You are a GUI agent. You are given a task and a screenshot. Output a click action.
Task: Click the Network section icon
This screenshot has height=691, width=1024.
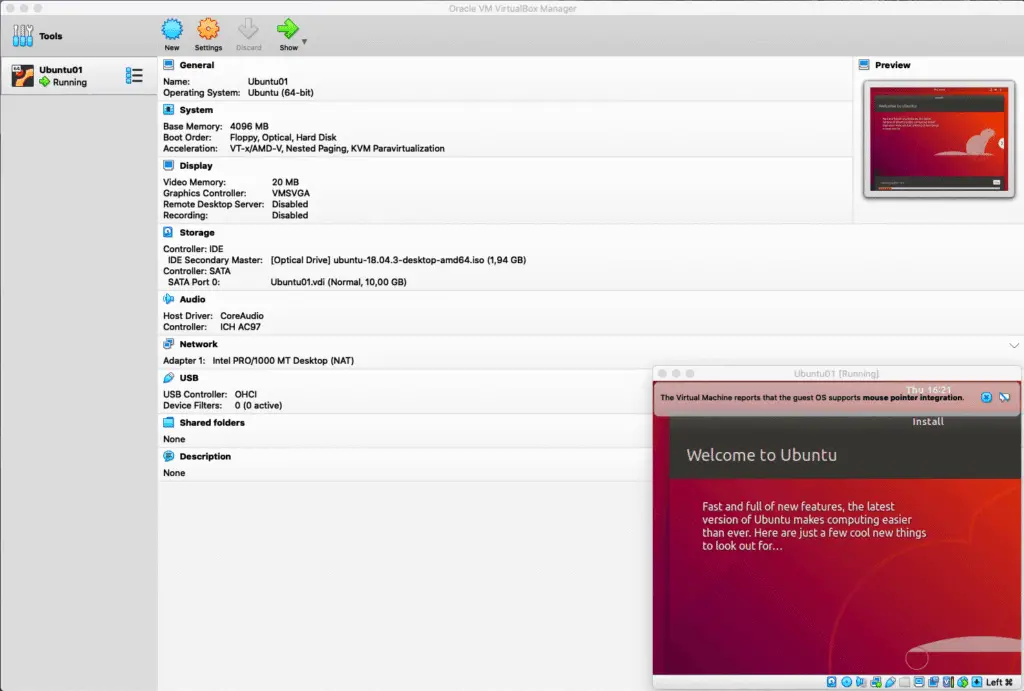(x=168, y=344)
